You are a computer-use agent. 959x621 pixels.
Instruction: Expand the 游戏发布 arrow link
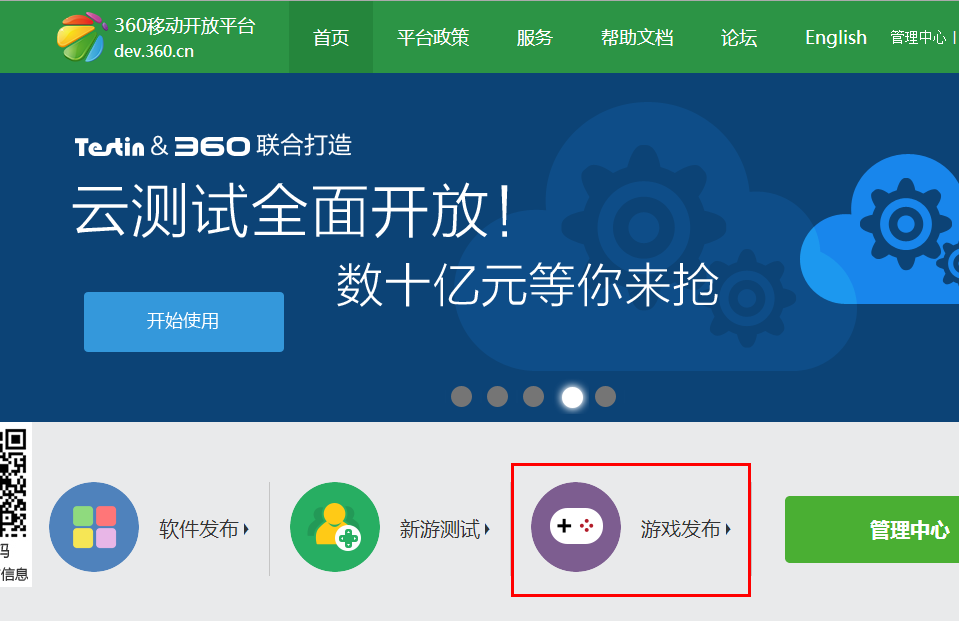click(x=686, y=529)
